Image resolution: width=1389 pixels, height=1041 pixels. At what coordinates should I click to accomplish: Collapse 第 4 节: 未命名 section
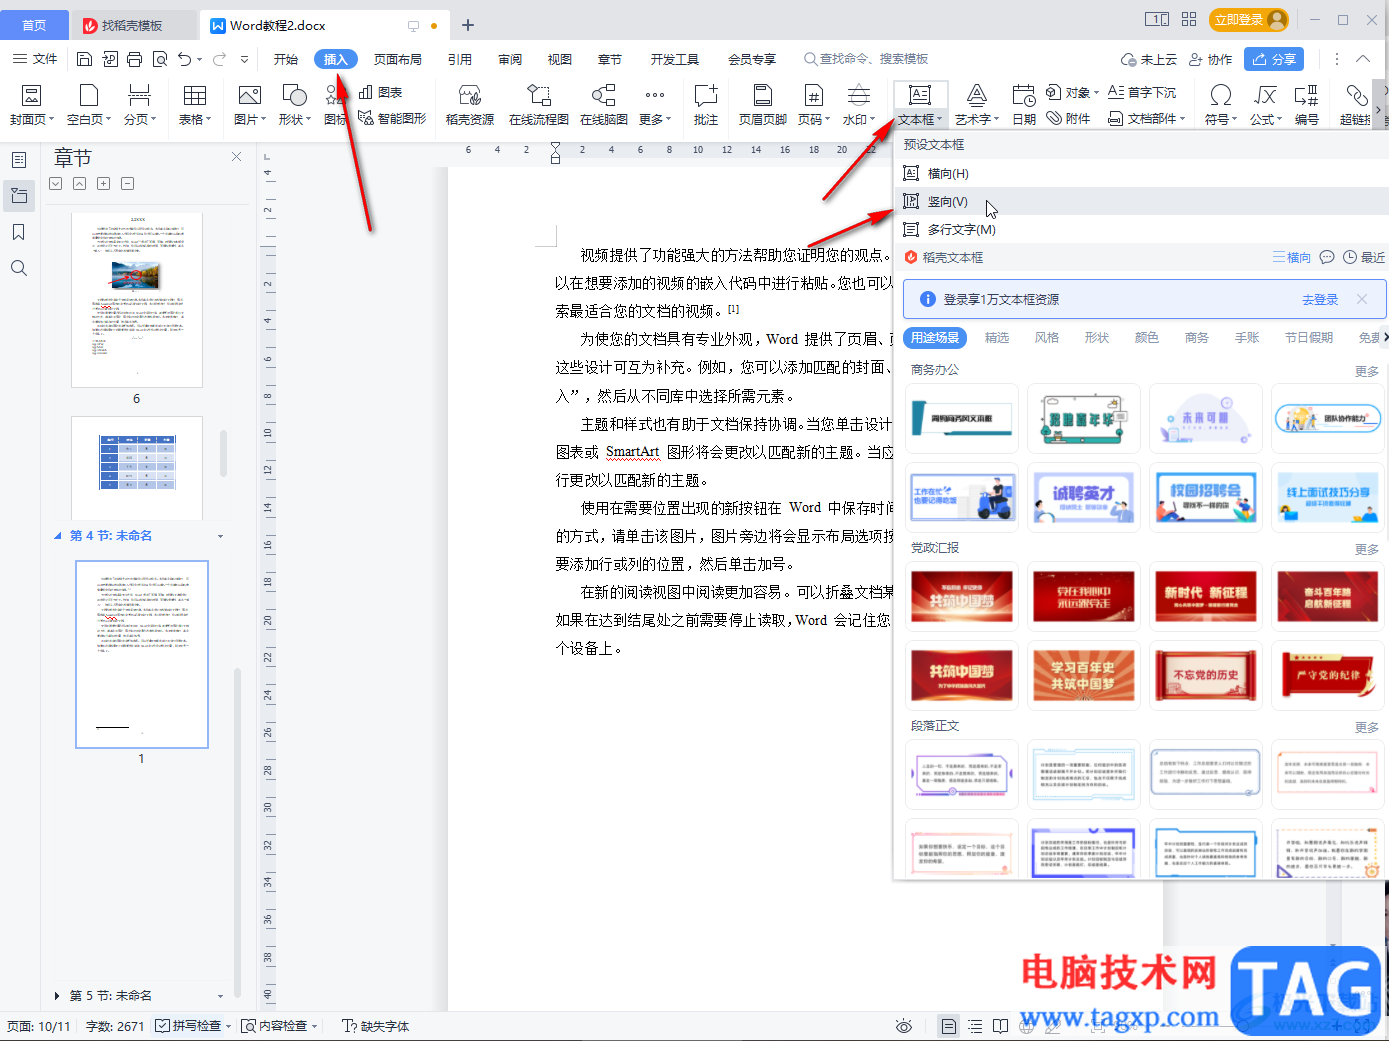pos(57,536)
